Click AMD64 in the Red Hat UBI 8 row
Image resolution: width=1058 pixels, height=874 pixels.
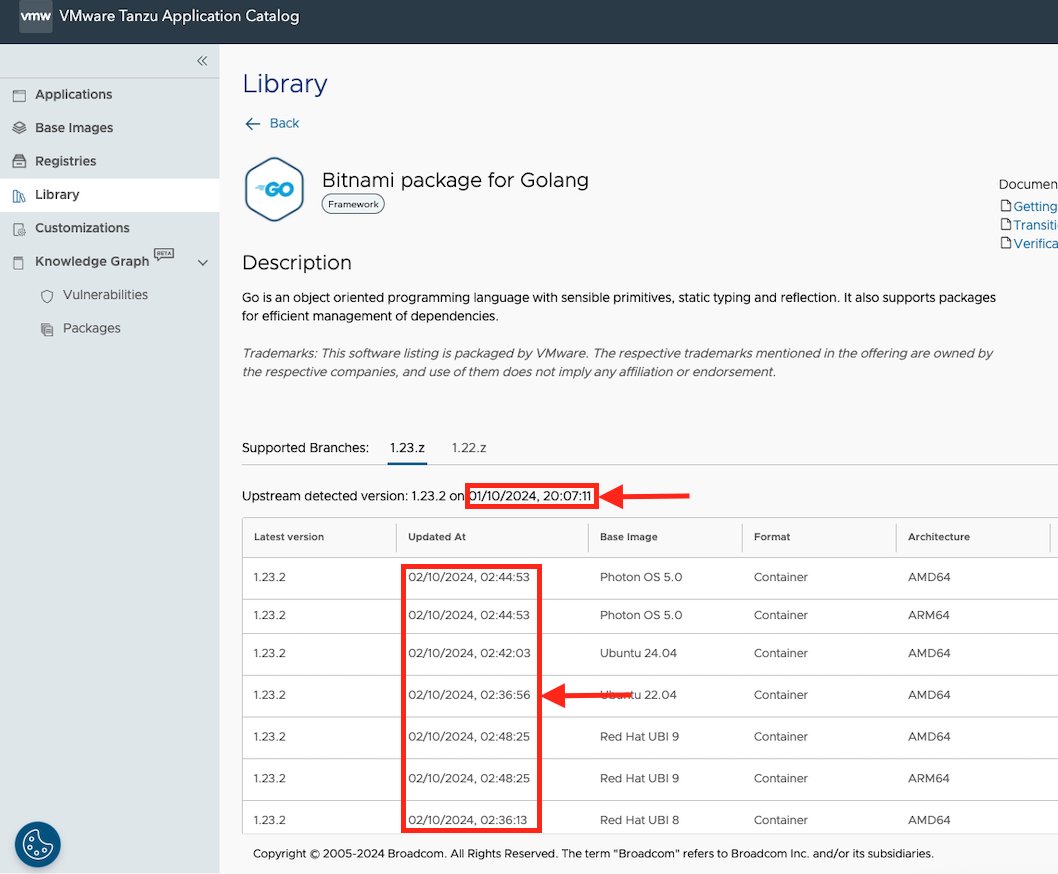pos(928,820)
